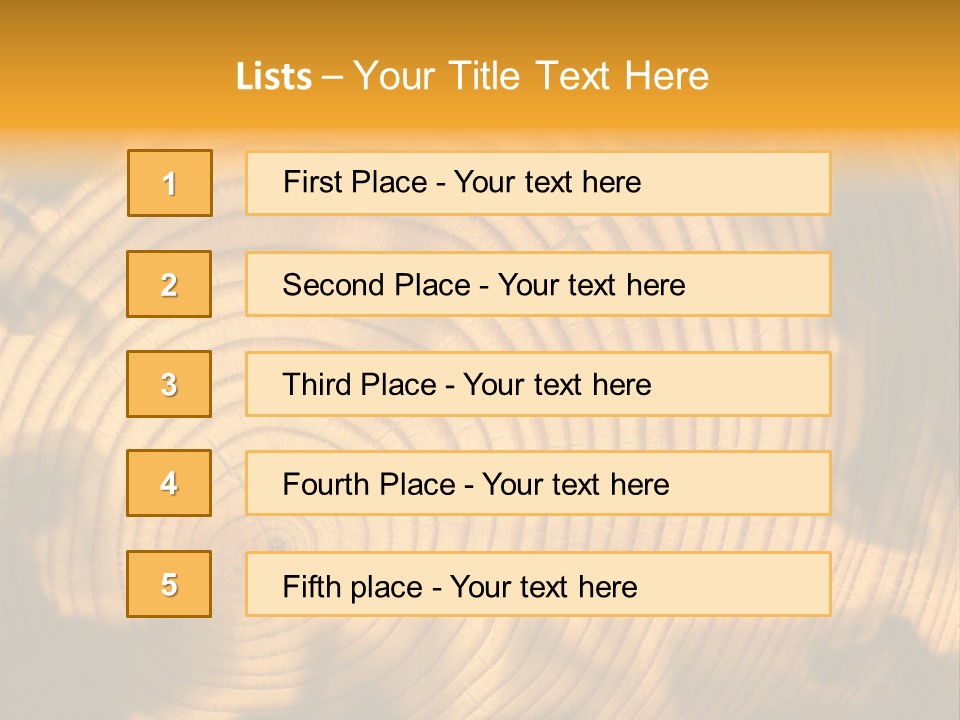Click the words 'Third Place' in the list
The width and height of the screenshot is (960, 720).
[x=359, y=384]
